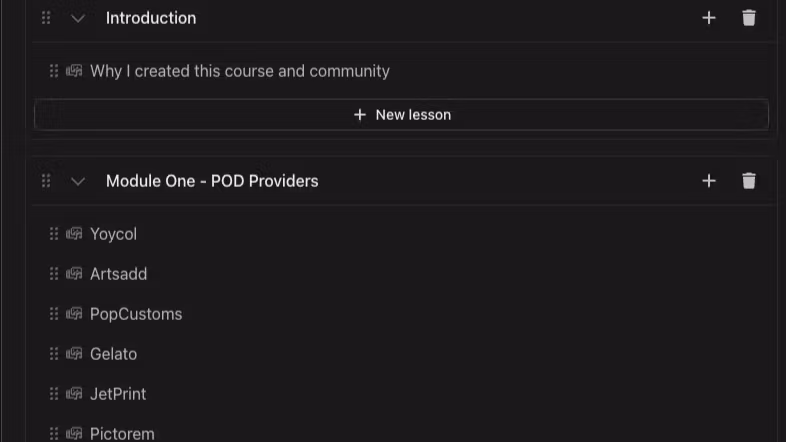This screenshot has height=442, width=786.
Task: Delete the Introduction section via trash icon
Action: (749, 18)
